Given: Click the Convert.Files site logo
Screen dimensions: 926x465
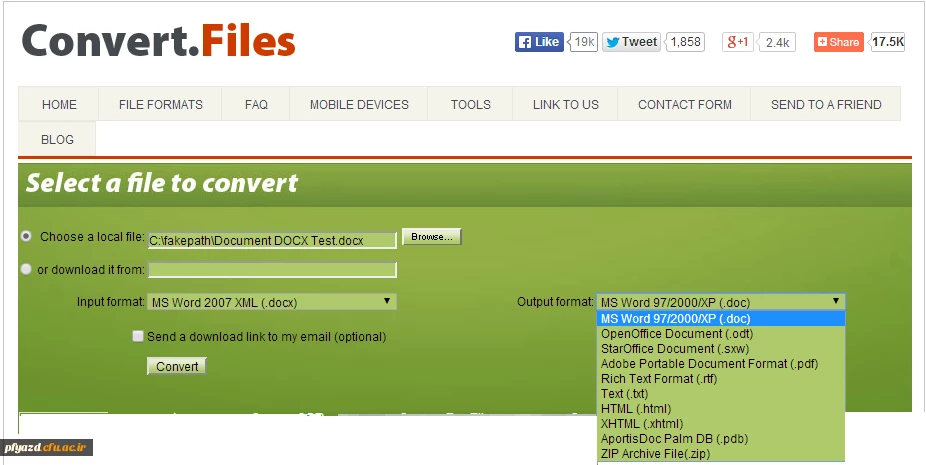Looking at the screenshot, I should [158, 41].
